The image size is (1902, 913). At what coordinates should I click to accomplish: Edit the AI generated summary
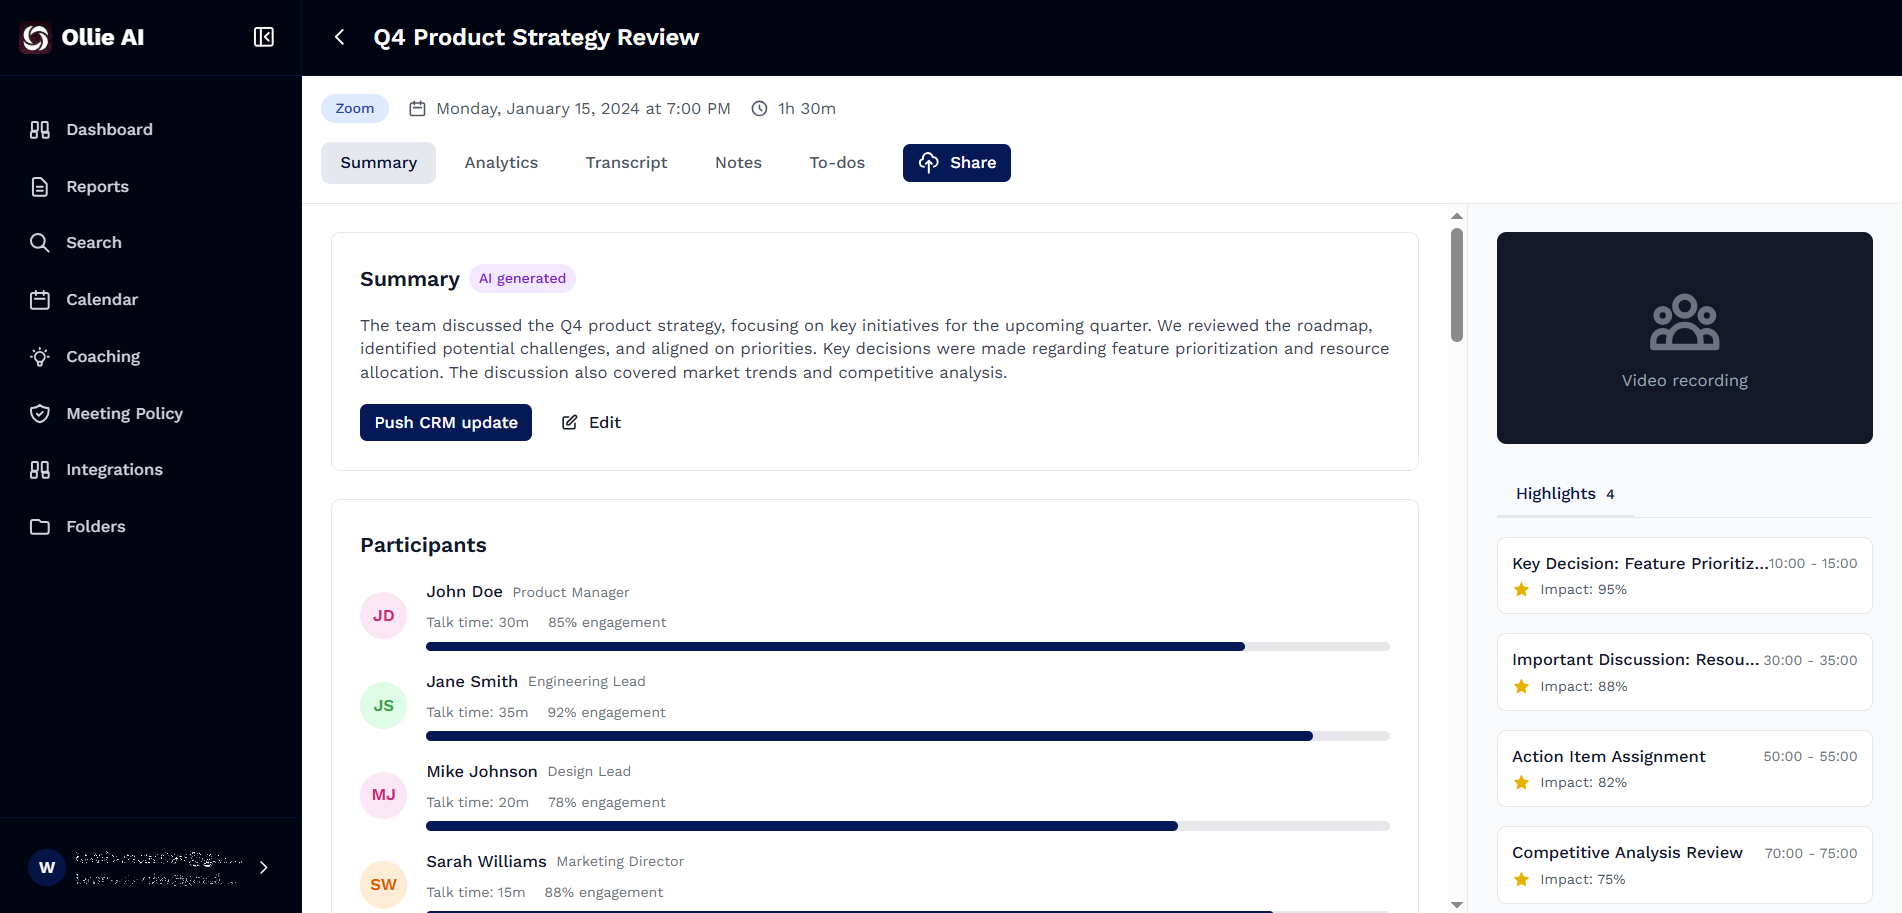(x=591, y=423)
